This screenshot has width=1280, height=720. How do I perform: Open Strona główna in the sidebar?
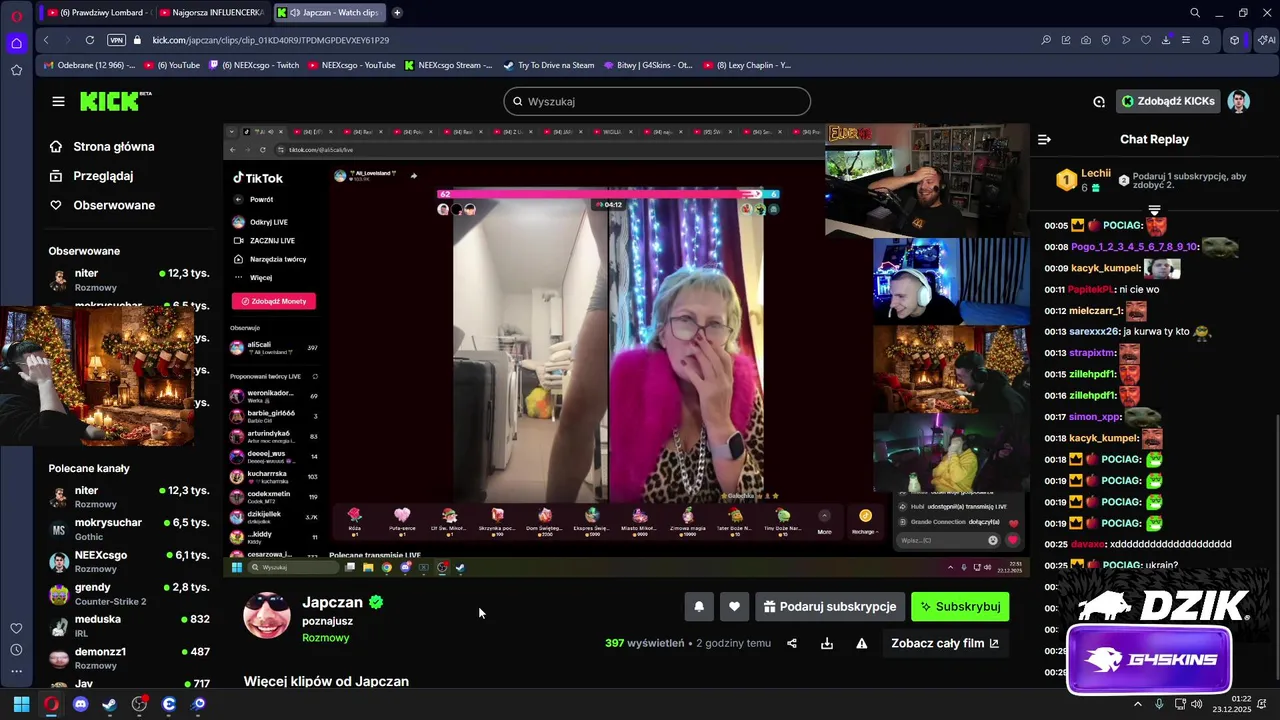[113, 146]
